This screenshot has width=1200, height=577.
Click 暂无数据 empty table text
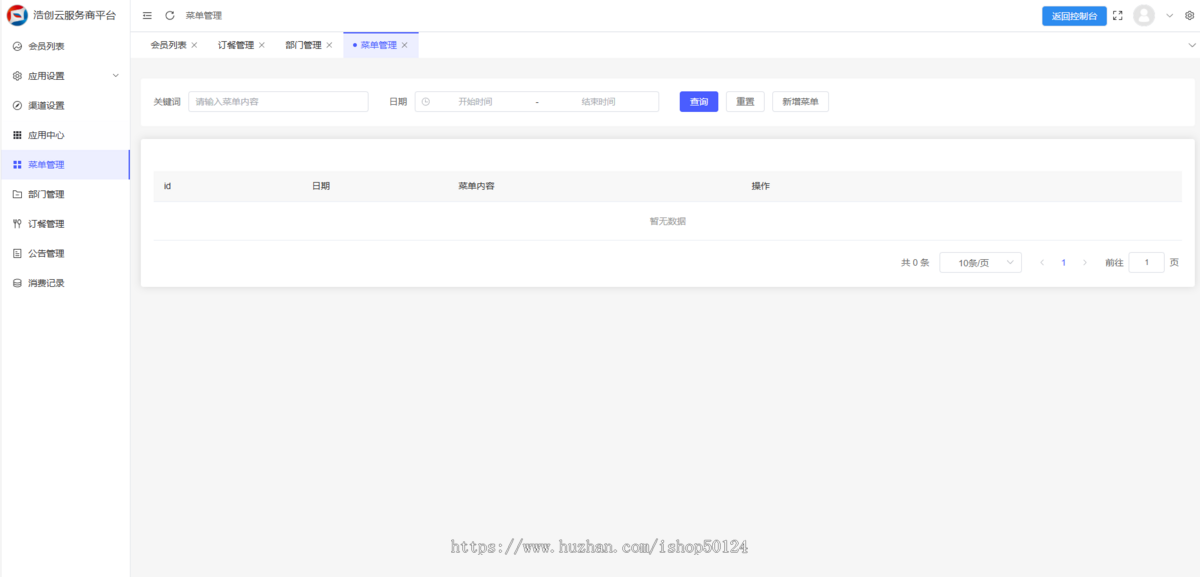[667, 221]
